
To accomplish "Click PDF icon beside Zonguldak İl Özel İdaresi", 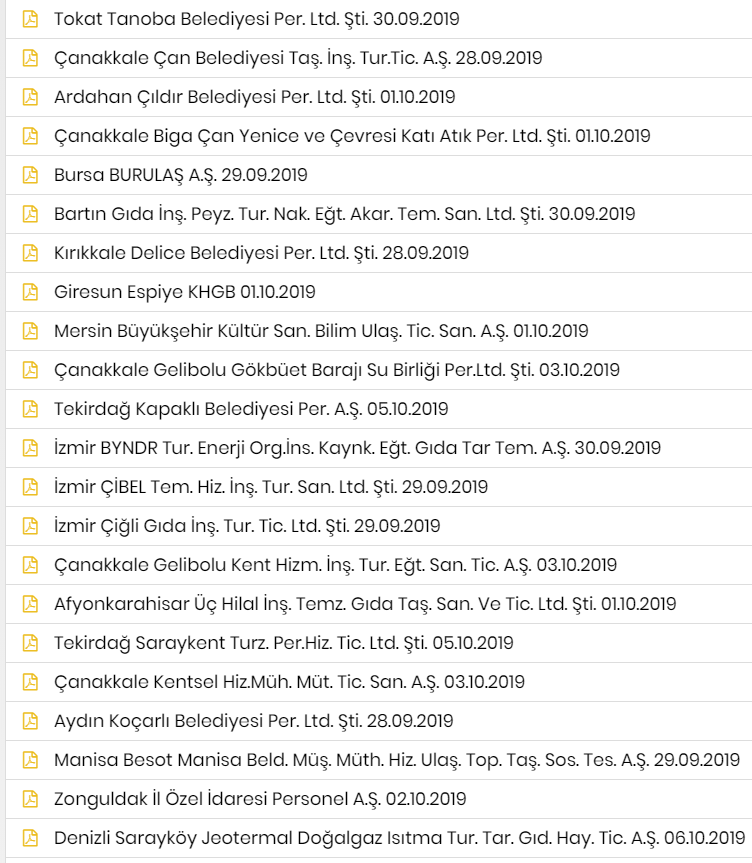I will tap(30, 799).
